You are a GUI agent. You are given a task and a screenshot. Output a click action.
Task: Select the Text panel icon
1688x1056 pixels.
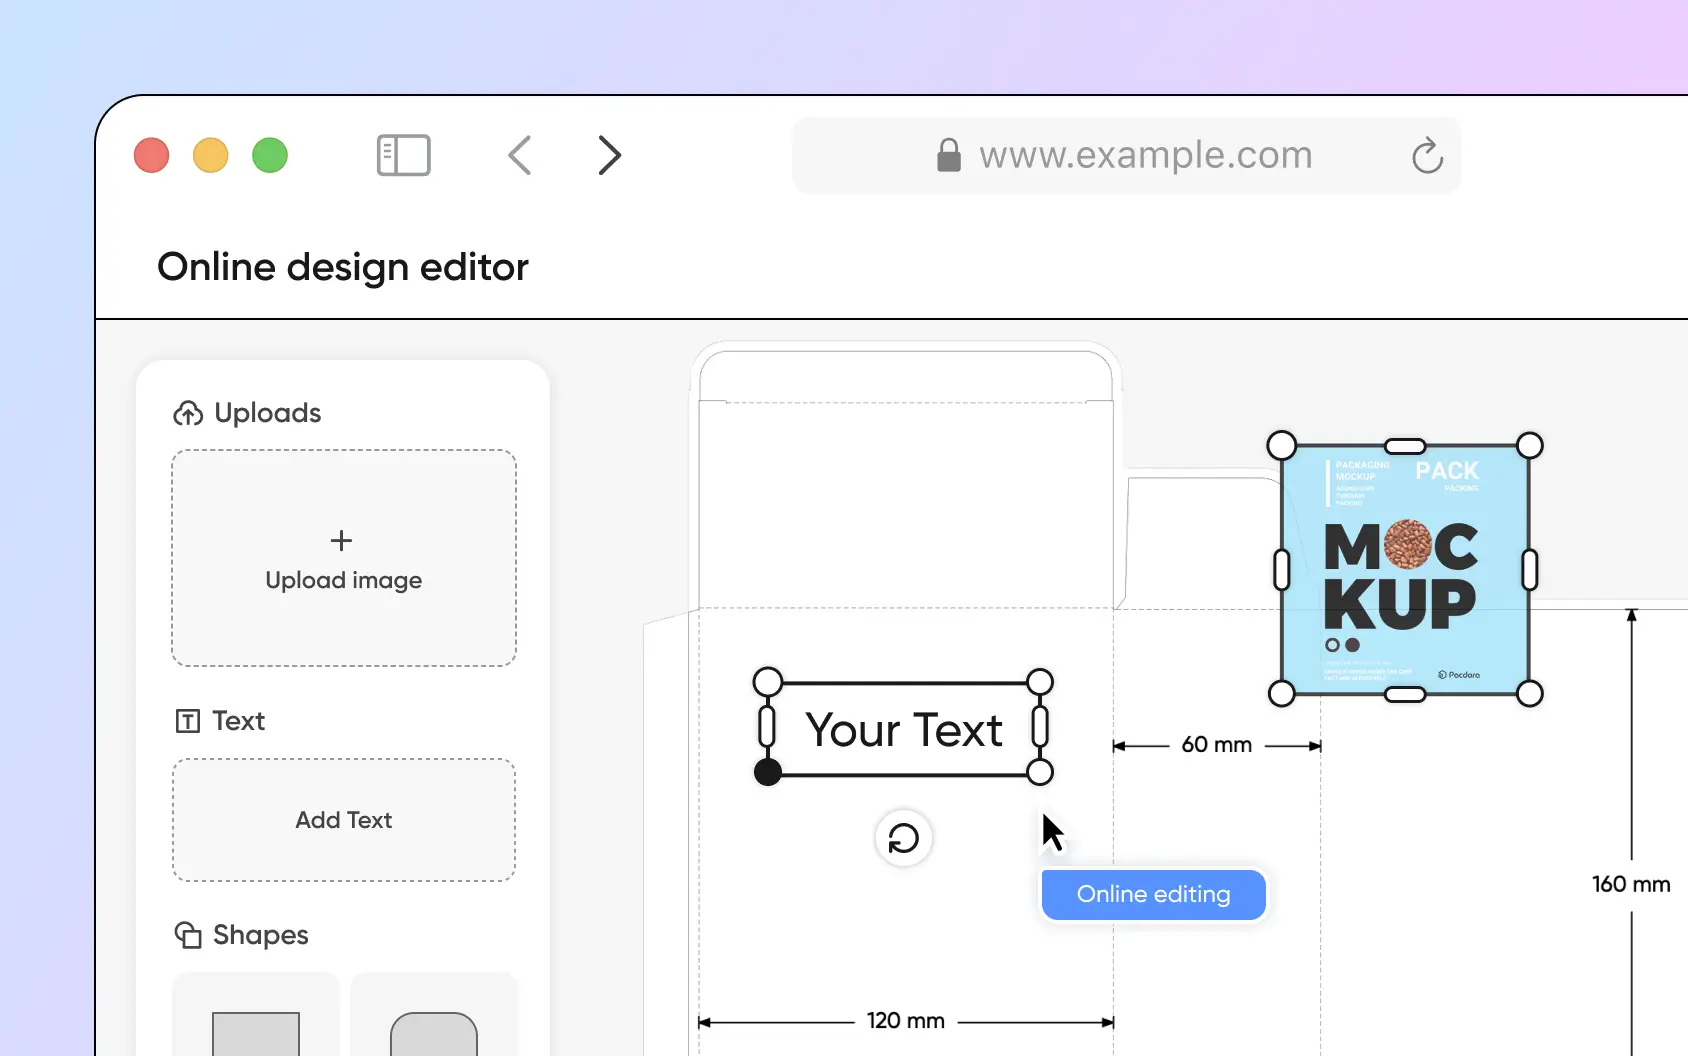(x=188, y=721)
